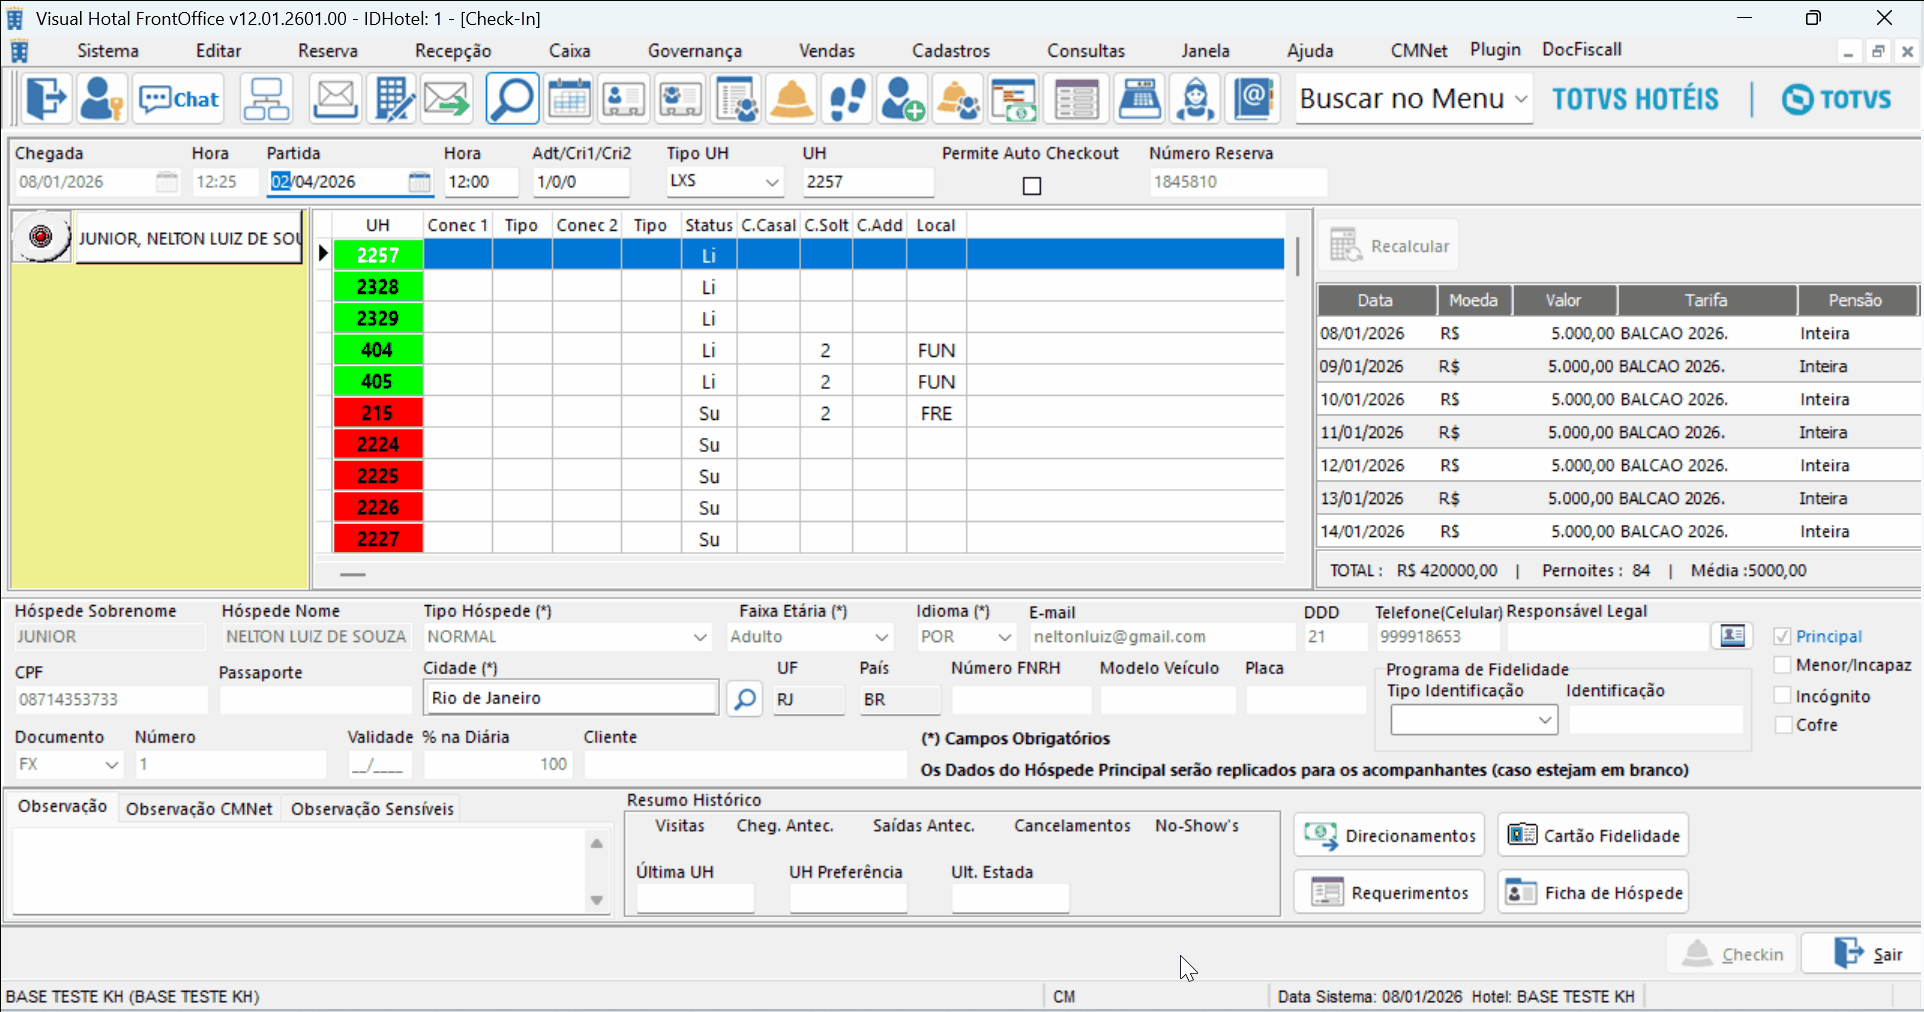Click the Recalcular button
The height and width of the screenshot is (1012, 1924).
[x=1389, y=246]
